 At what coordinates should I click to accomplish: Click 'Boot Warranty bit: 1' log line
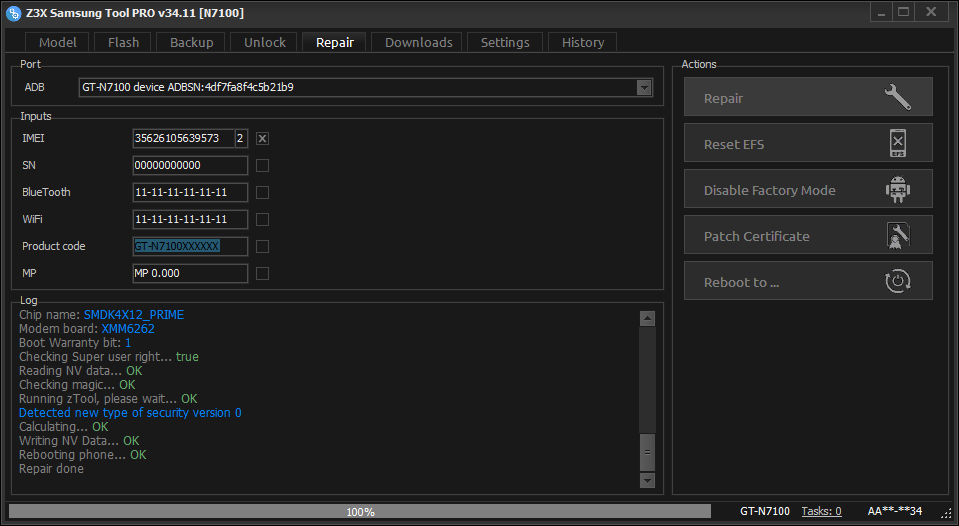(75, 343)
